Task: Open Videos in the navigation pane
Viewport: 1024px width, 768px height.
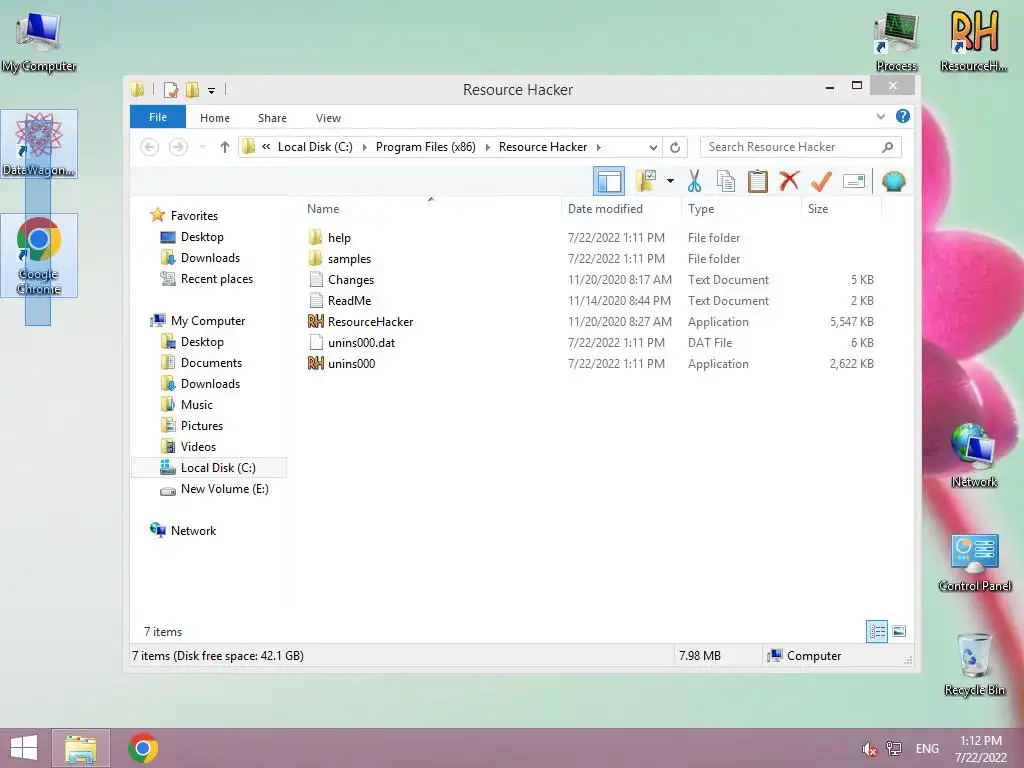Action: tap(198, 447)
